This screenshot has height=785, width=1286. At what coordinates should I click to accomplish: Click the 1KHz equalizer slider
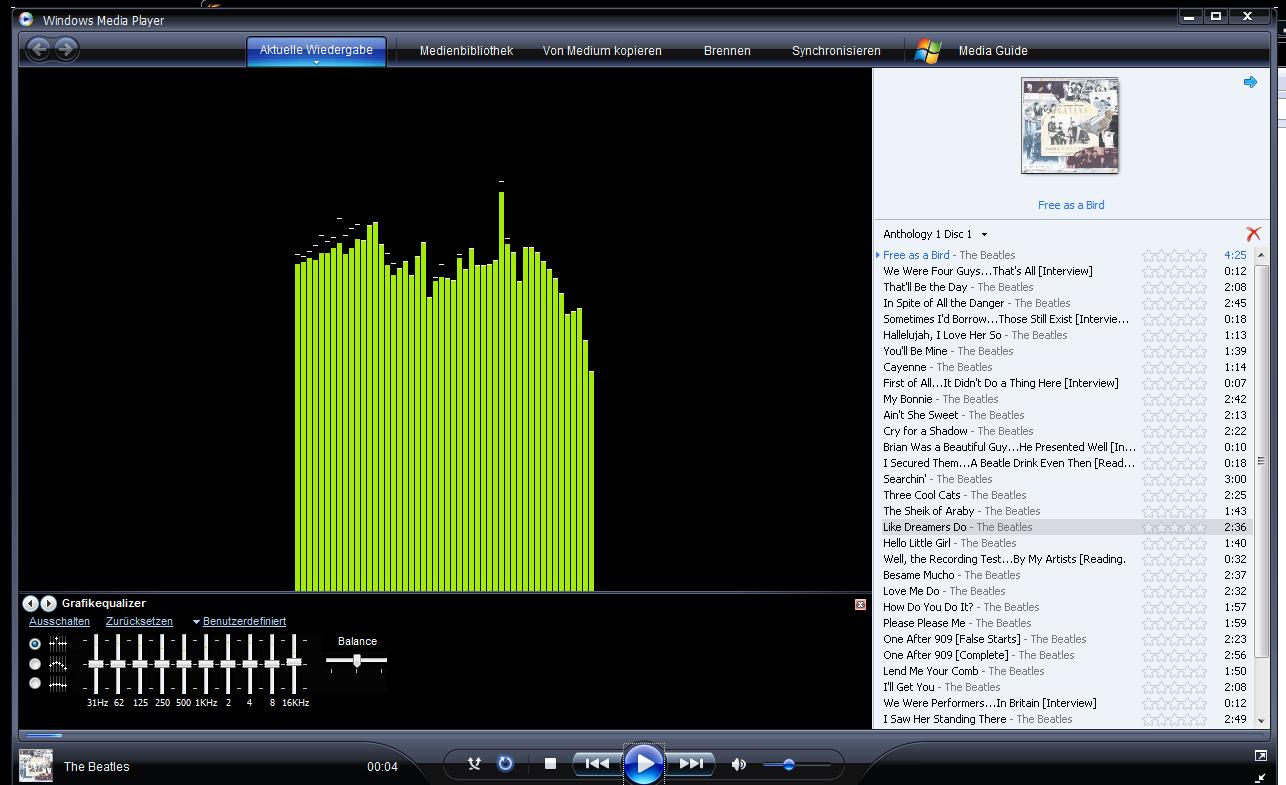coord(206,664)
